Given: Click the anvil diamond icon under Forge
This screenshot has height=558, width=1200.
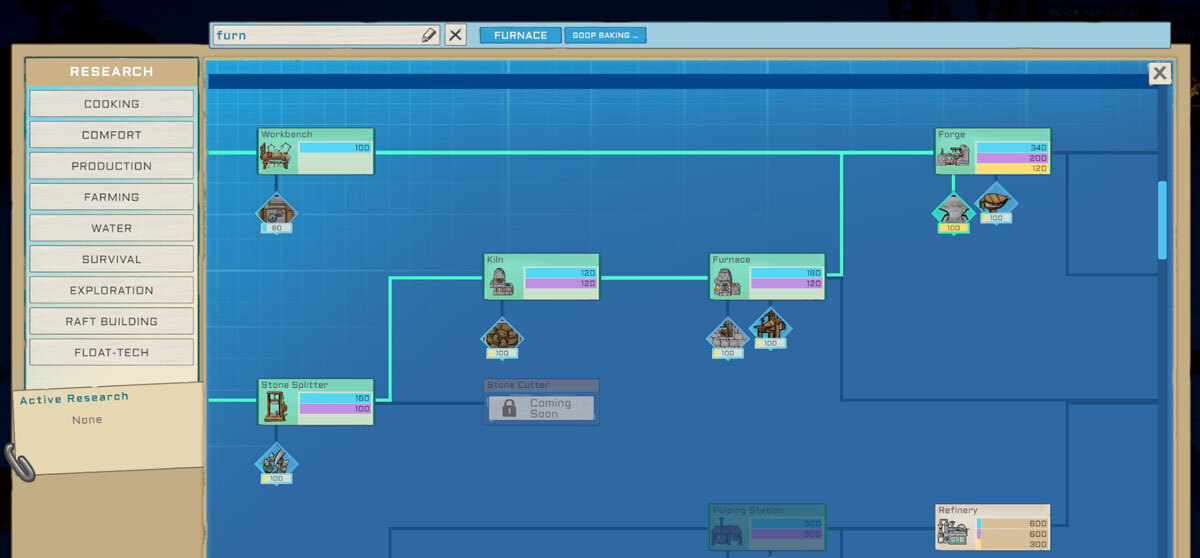Looking at the screenshot, I should 953,211.
